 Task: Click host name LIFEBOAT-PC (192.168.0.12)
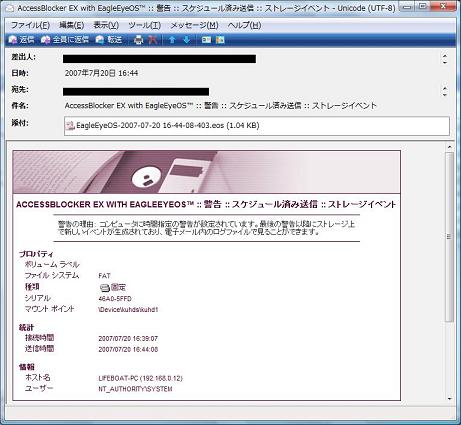[x=140, y=378]
